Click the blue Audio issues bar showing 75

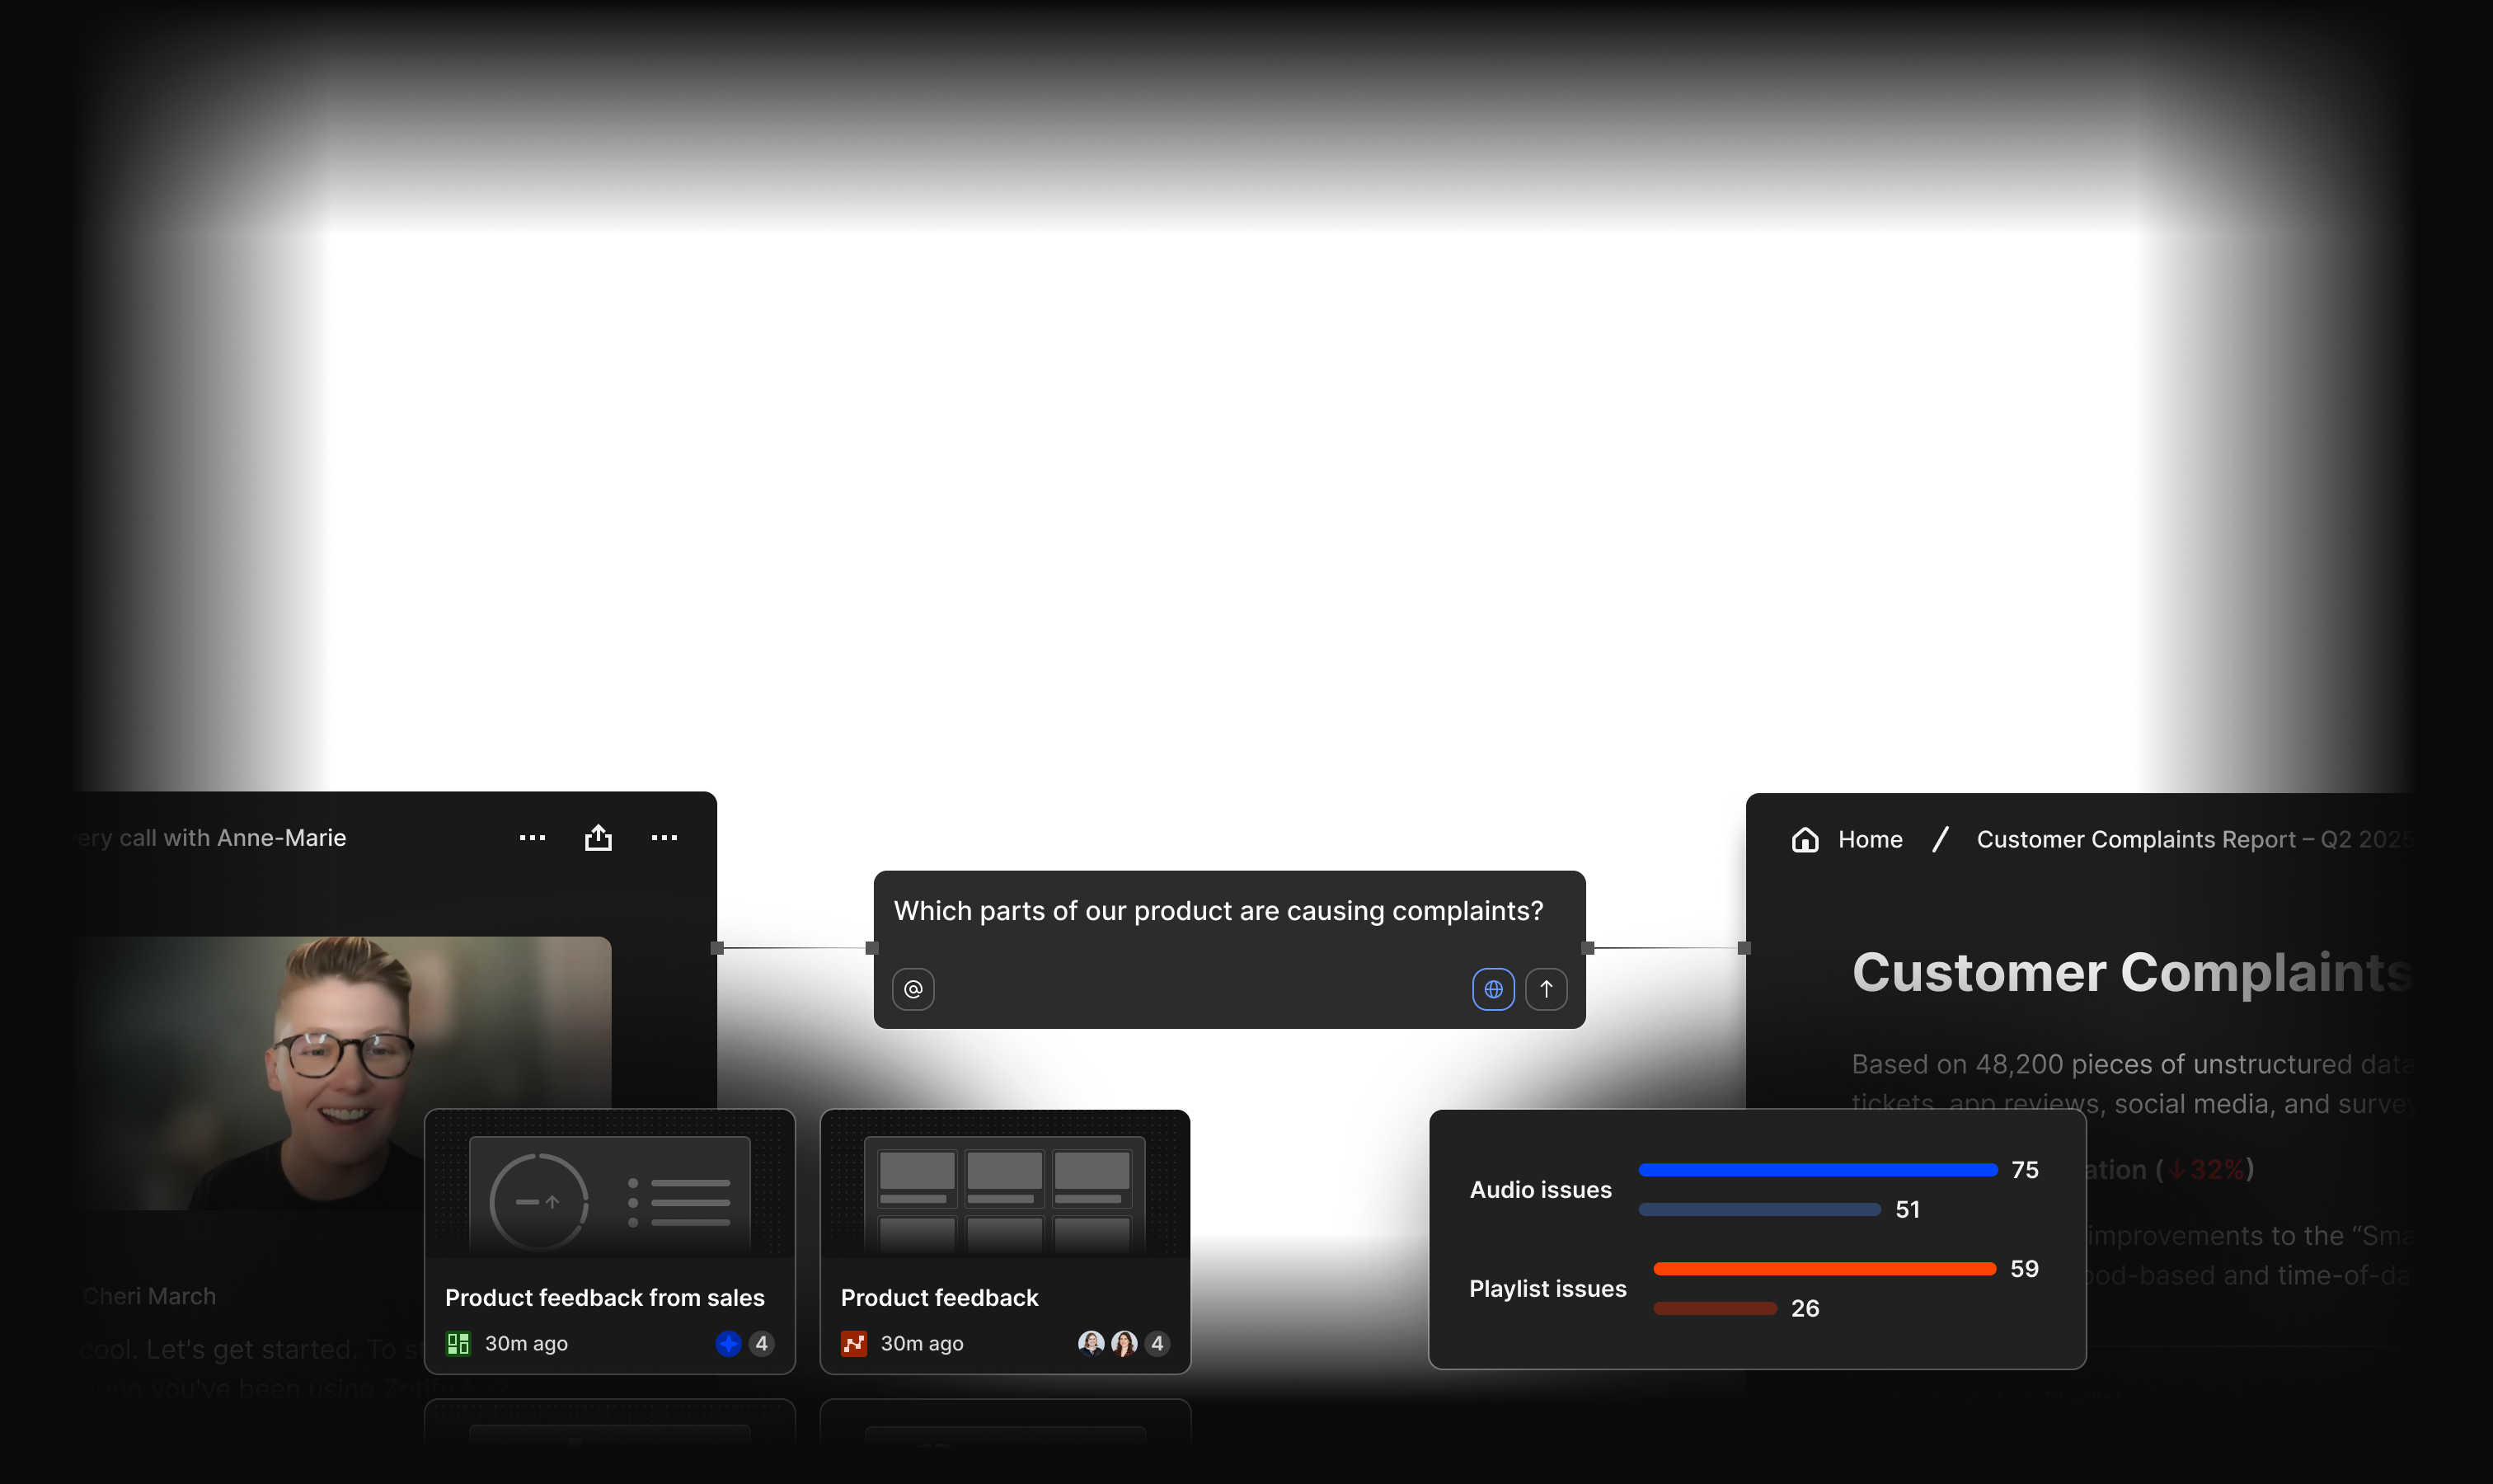click(1816, 1170)
